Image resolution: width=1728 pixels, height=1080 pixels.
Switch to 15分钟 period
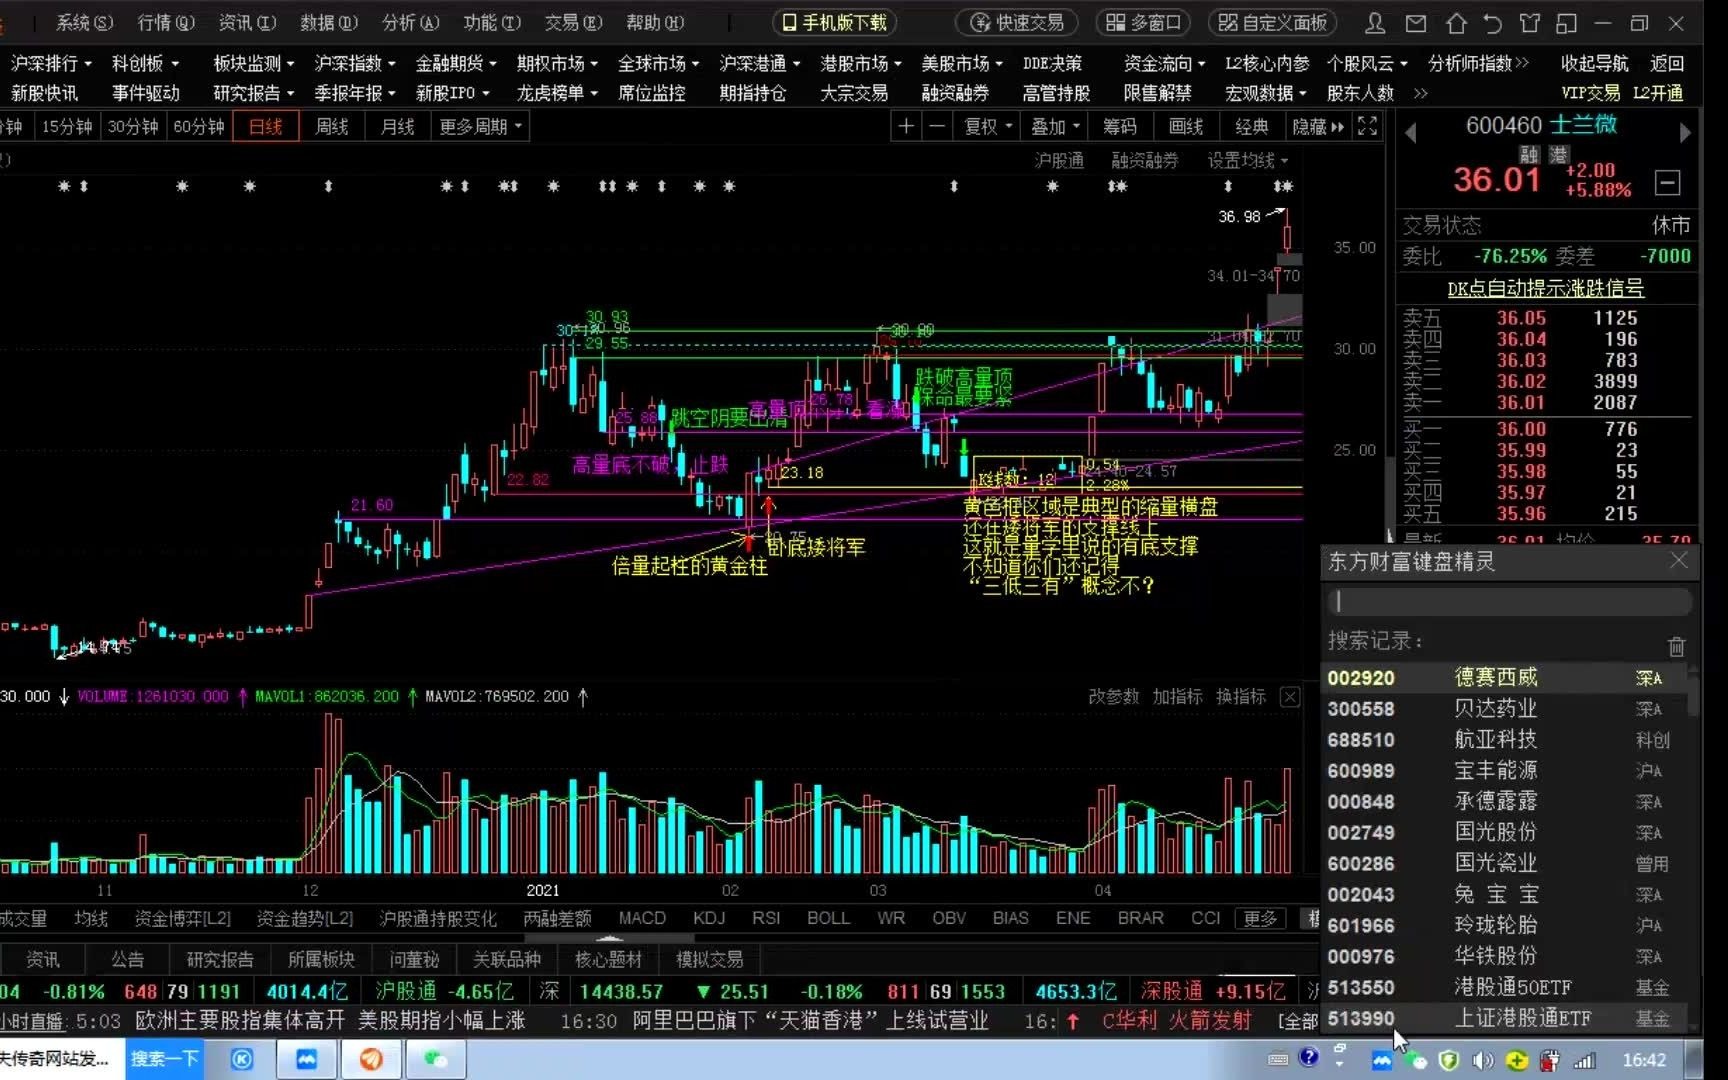click(66, 126)
